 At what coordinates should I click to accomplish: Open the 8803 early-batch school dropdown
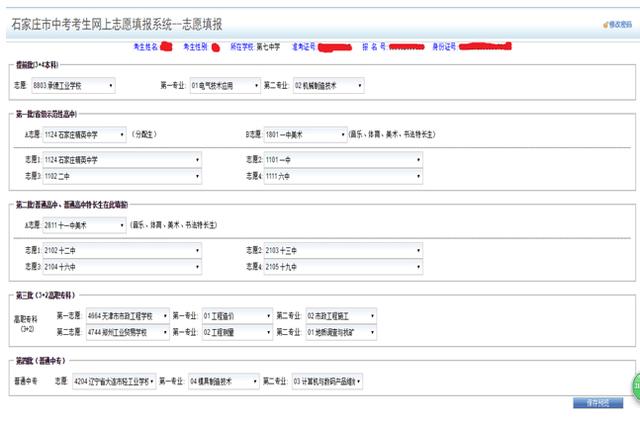coord(73,85)
